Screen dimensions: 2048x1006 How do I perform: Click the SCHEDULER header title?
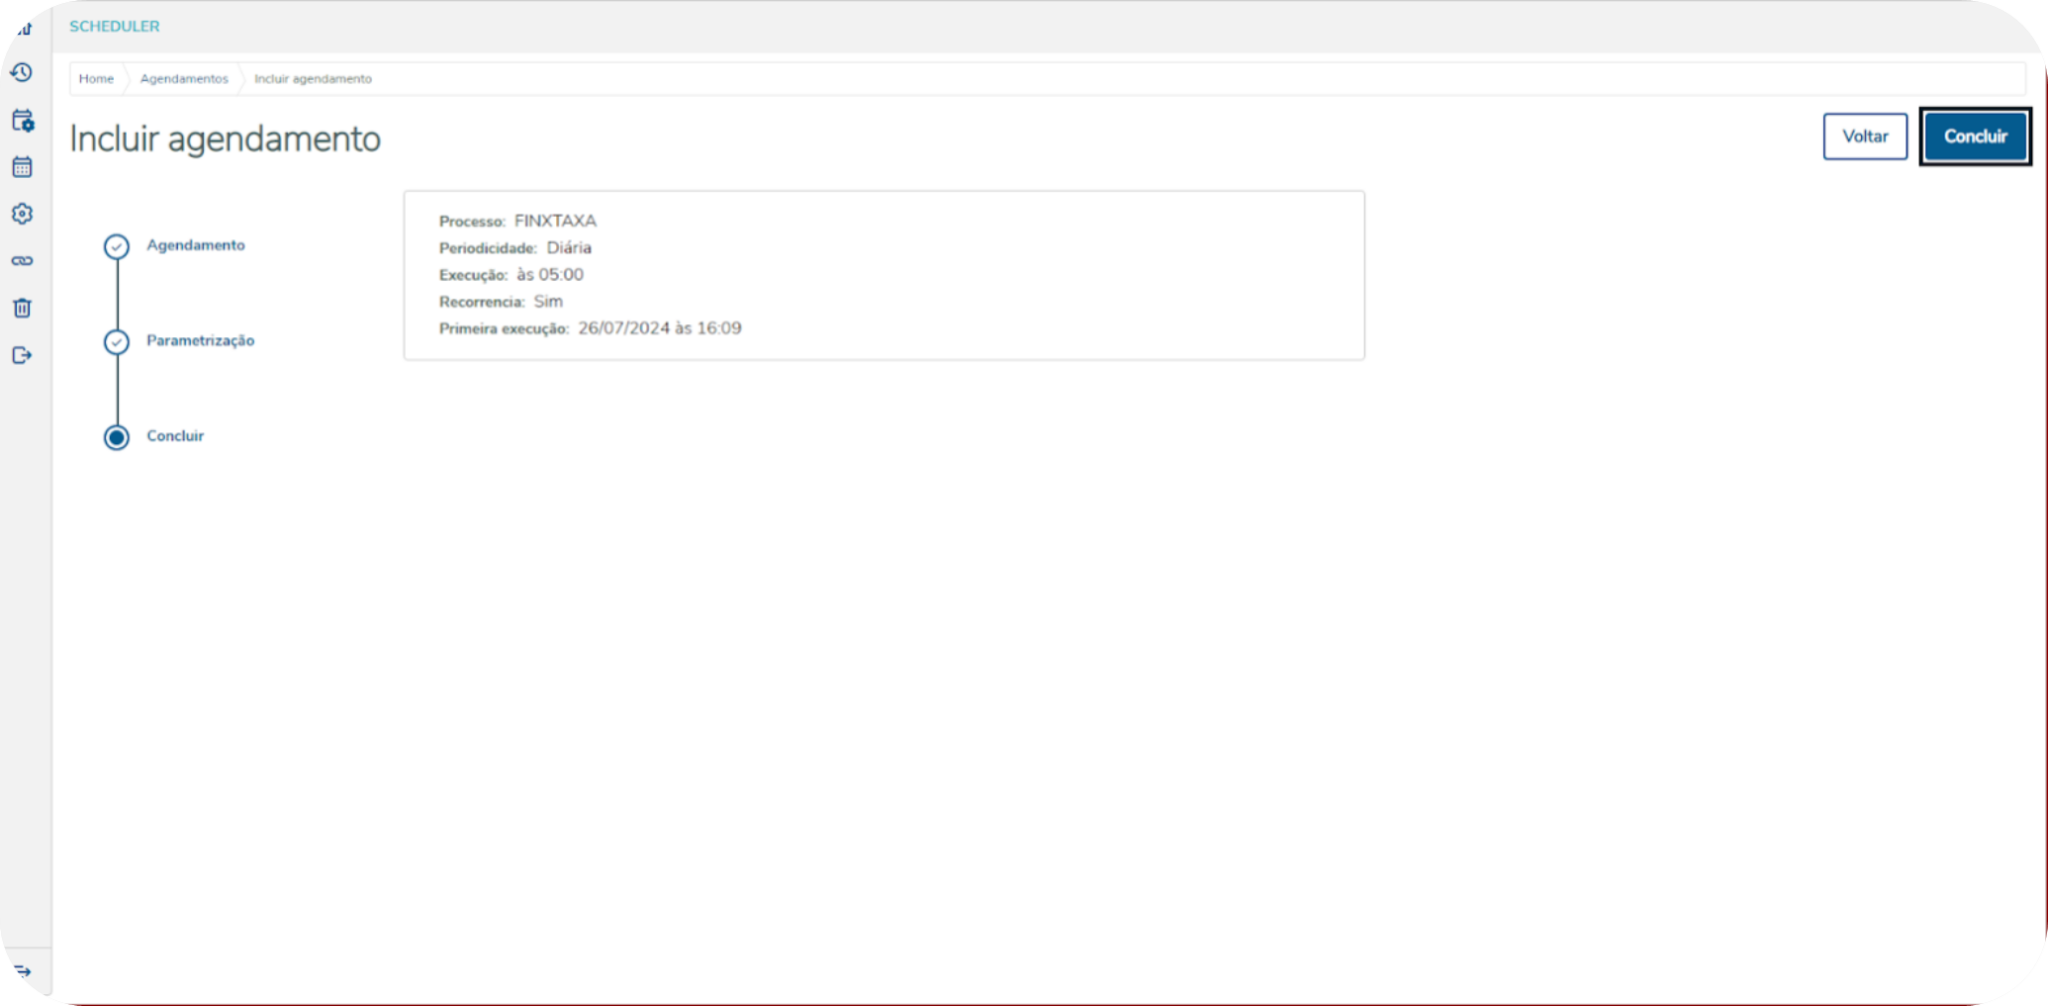point(113,26)
